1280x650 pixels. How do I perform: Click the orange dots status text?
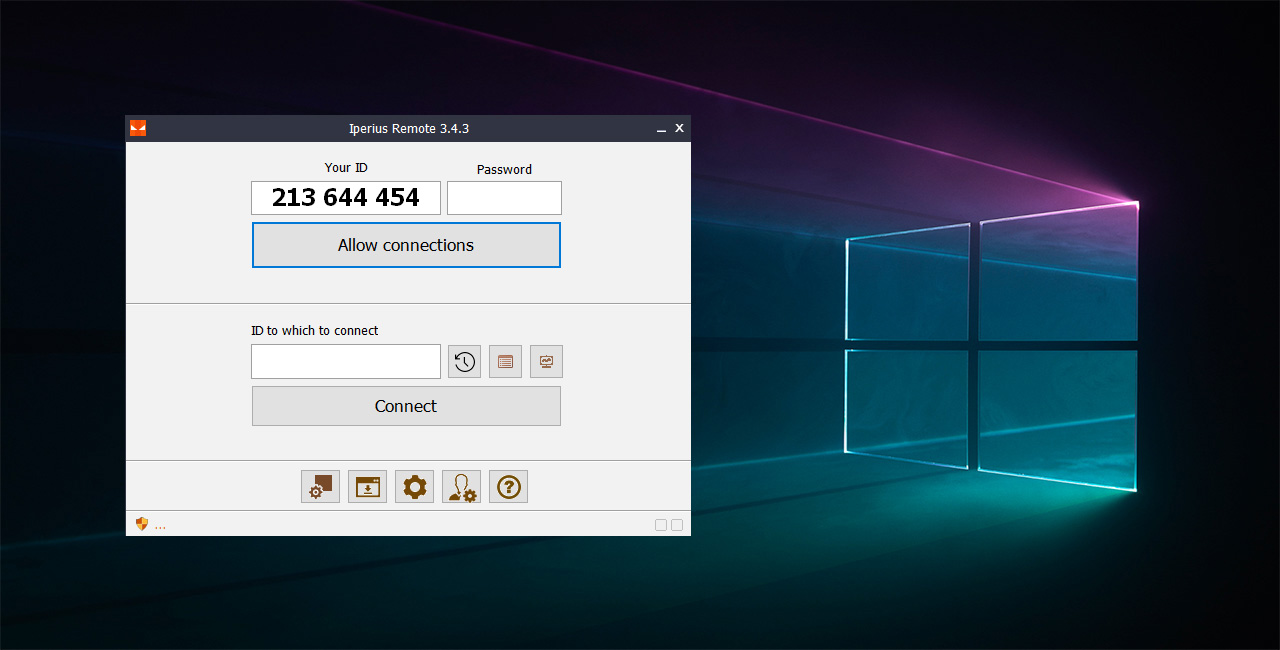click(x=160, y=527)
